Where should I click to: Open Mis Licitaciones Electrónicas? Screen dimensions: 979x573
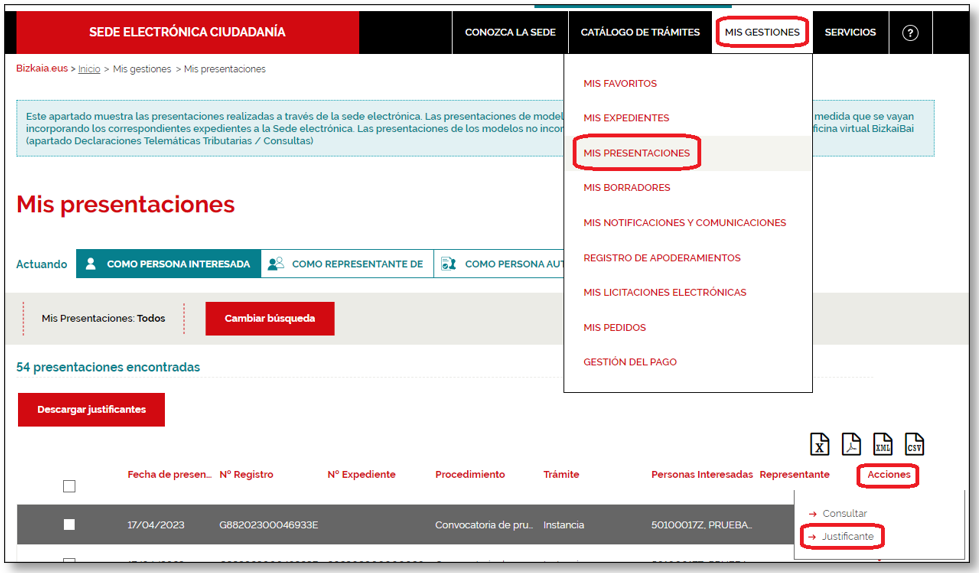coord(664,292)
